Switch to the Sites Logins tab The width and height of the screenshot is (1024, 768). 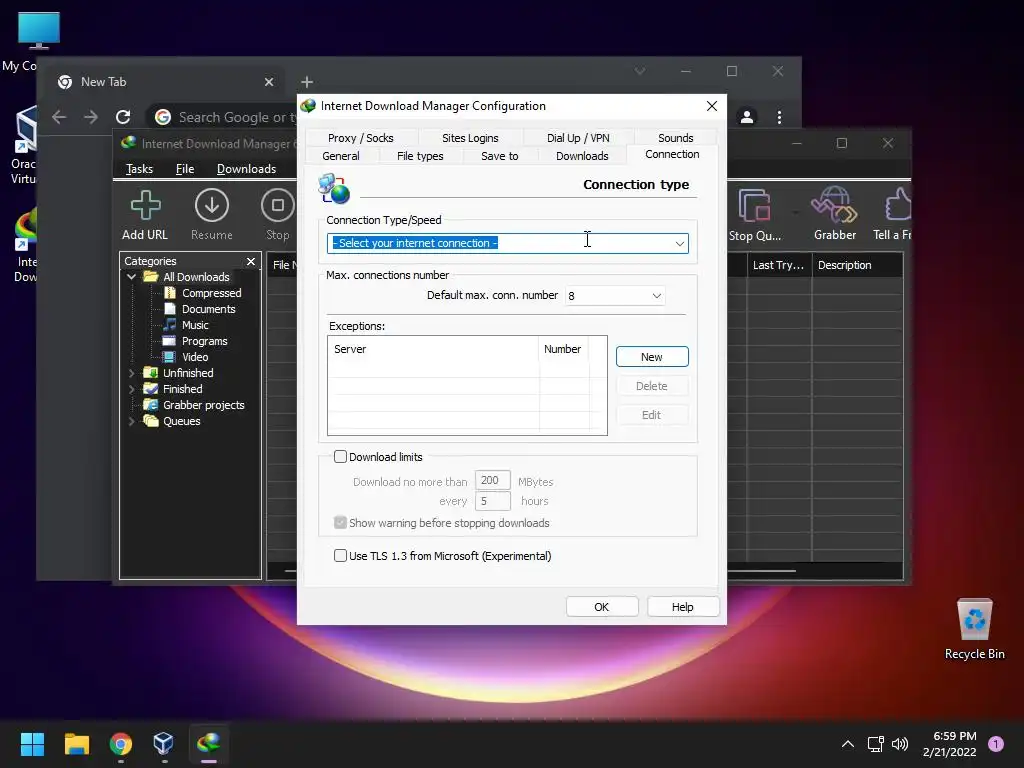(x=470, y=138)
